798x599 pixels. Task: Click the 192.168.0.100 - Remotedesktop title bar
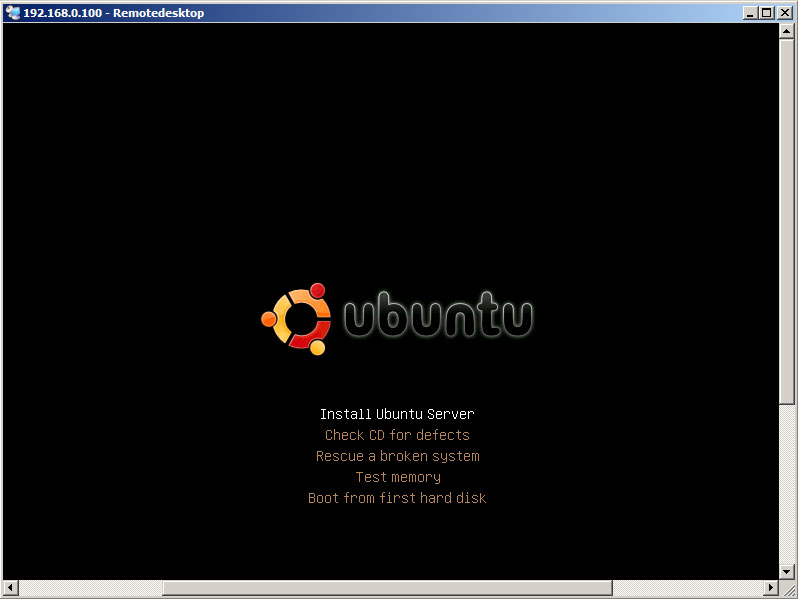pyautogui.click(x=397, y=13)
